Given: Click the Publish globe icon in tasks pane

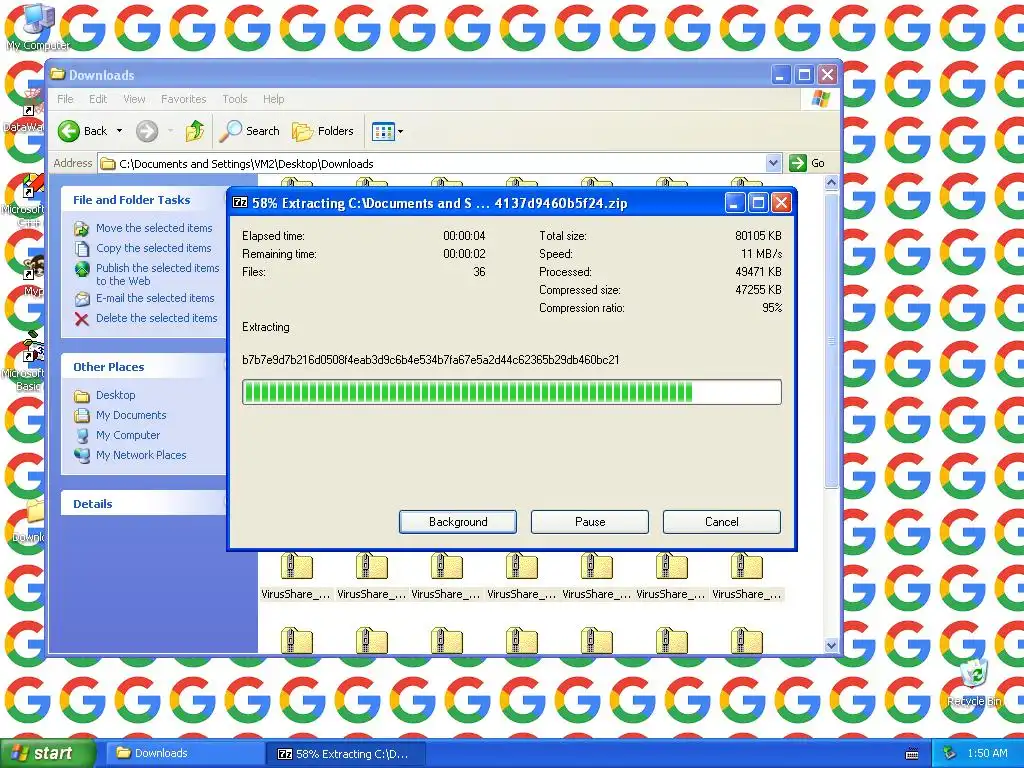Looking at the screenshot, I should (82, 269).
